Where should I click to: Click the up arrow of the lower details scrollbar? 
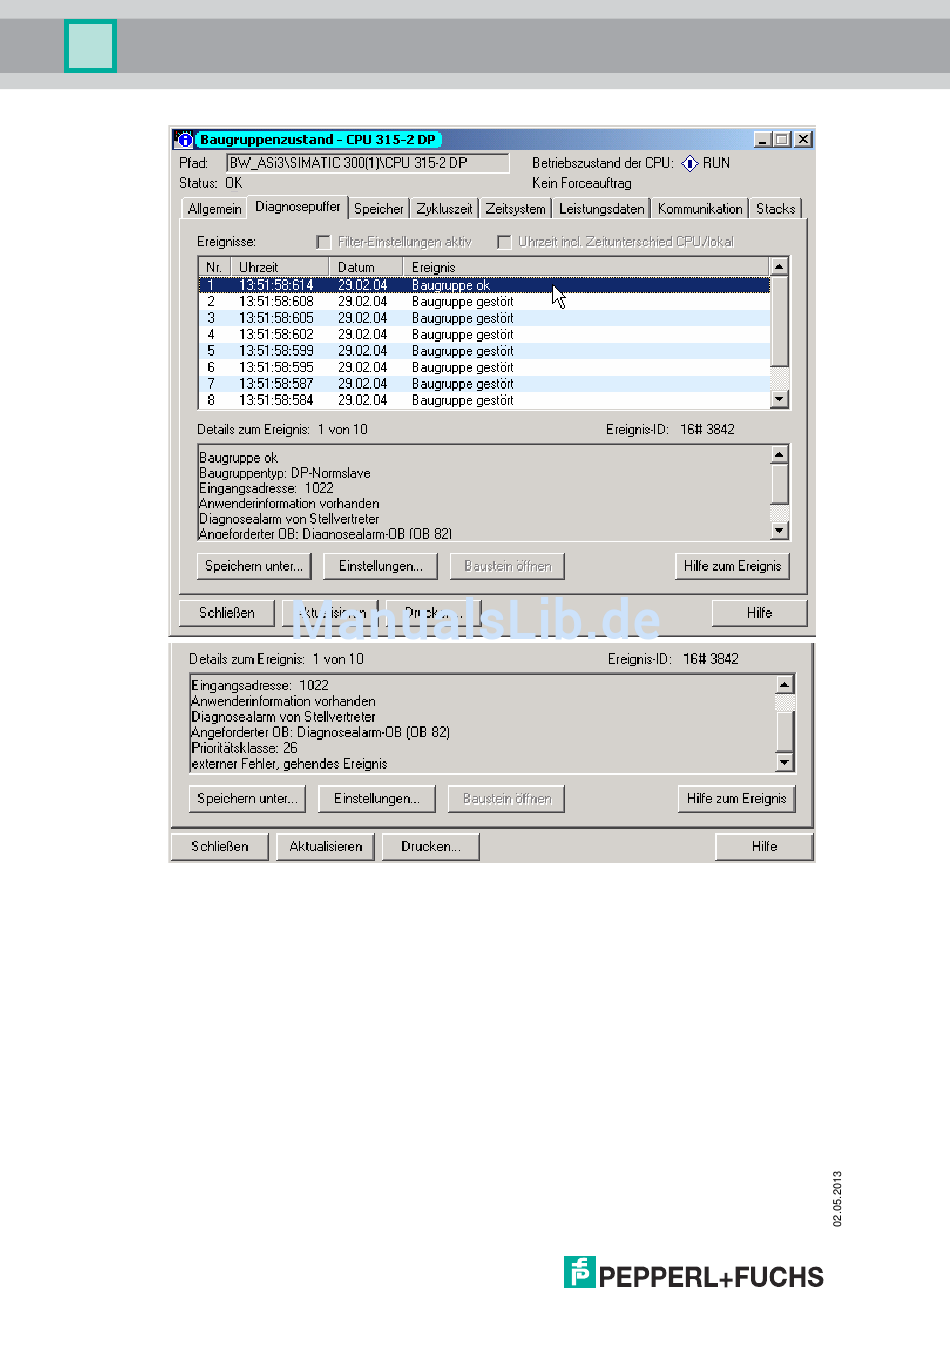(x=785, y=685)
